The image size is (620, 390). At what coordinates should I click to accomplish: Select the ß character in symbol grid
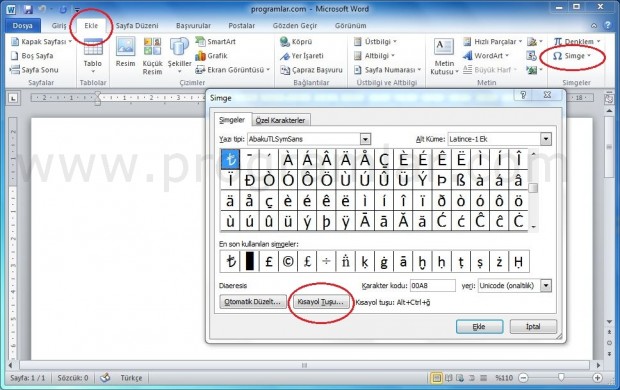click(x=461, y=180)
